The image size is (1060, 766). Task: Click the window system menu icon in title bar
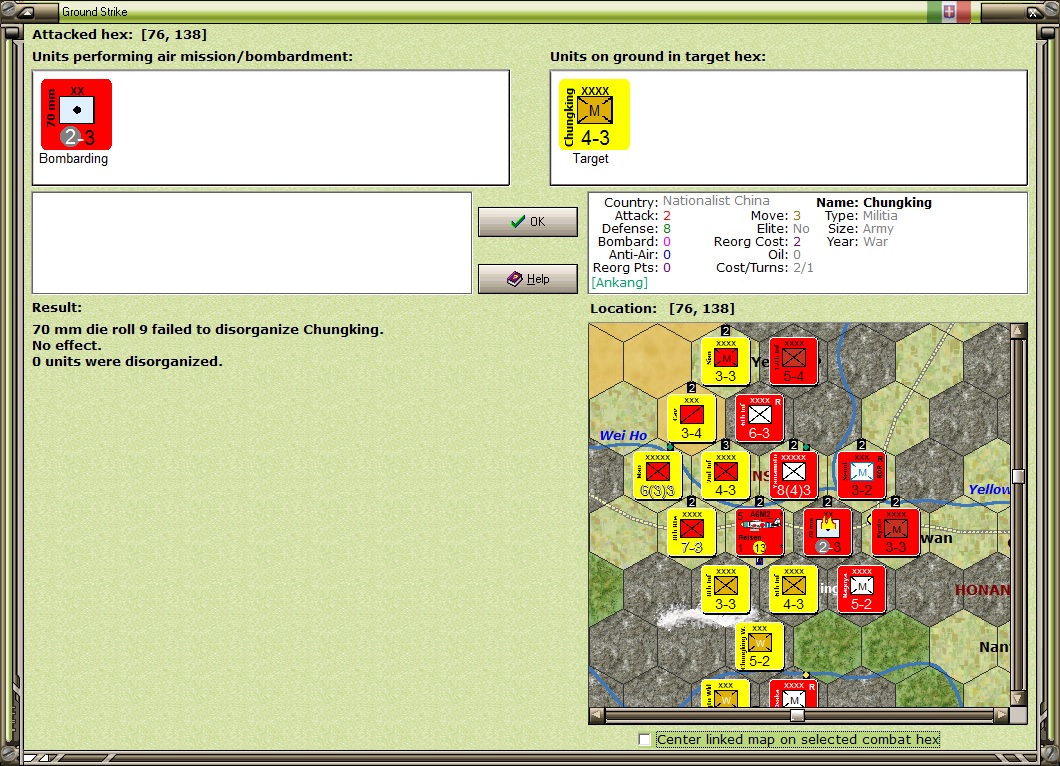(26, 11)
